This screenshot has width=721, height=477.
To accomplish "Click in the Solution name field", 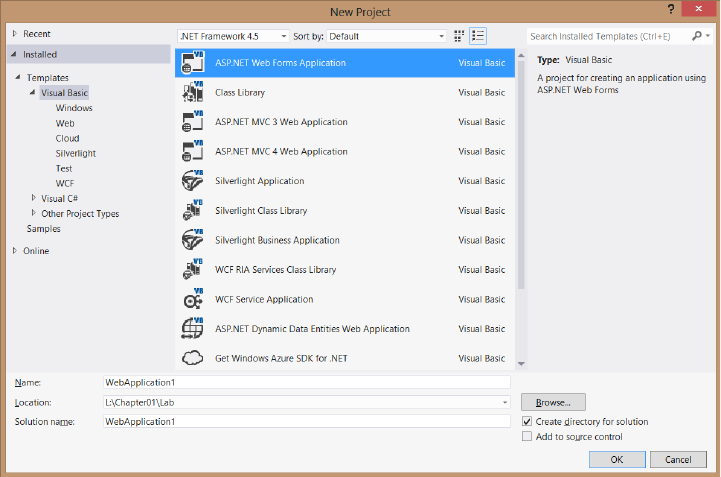I will [307, 421].
